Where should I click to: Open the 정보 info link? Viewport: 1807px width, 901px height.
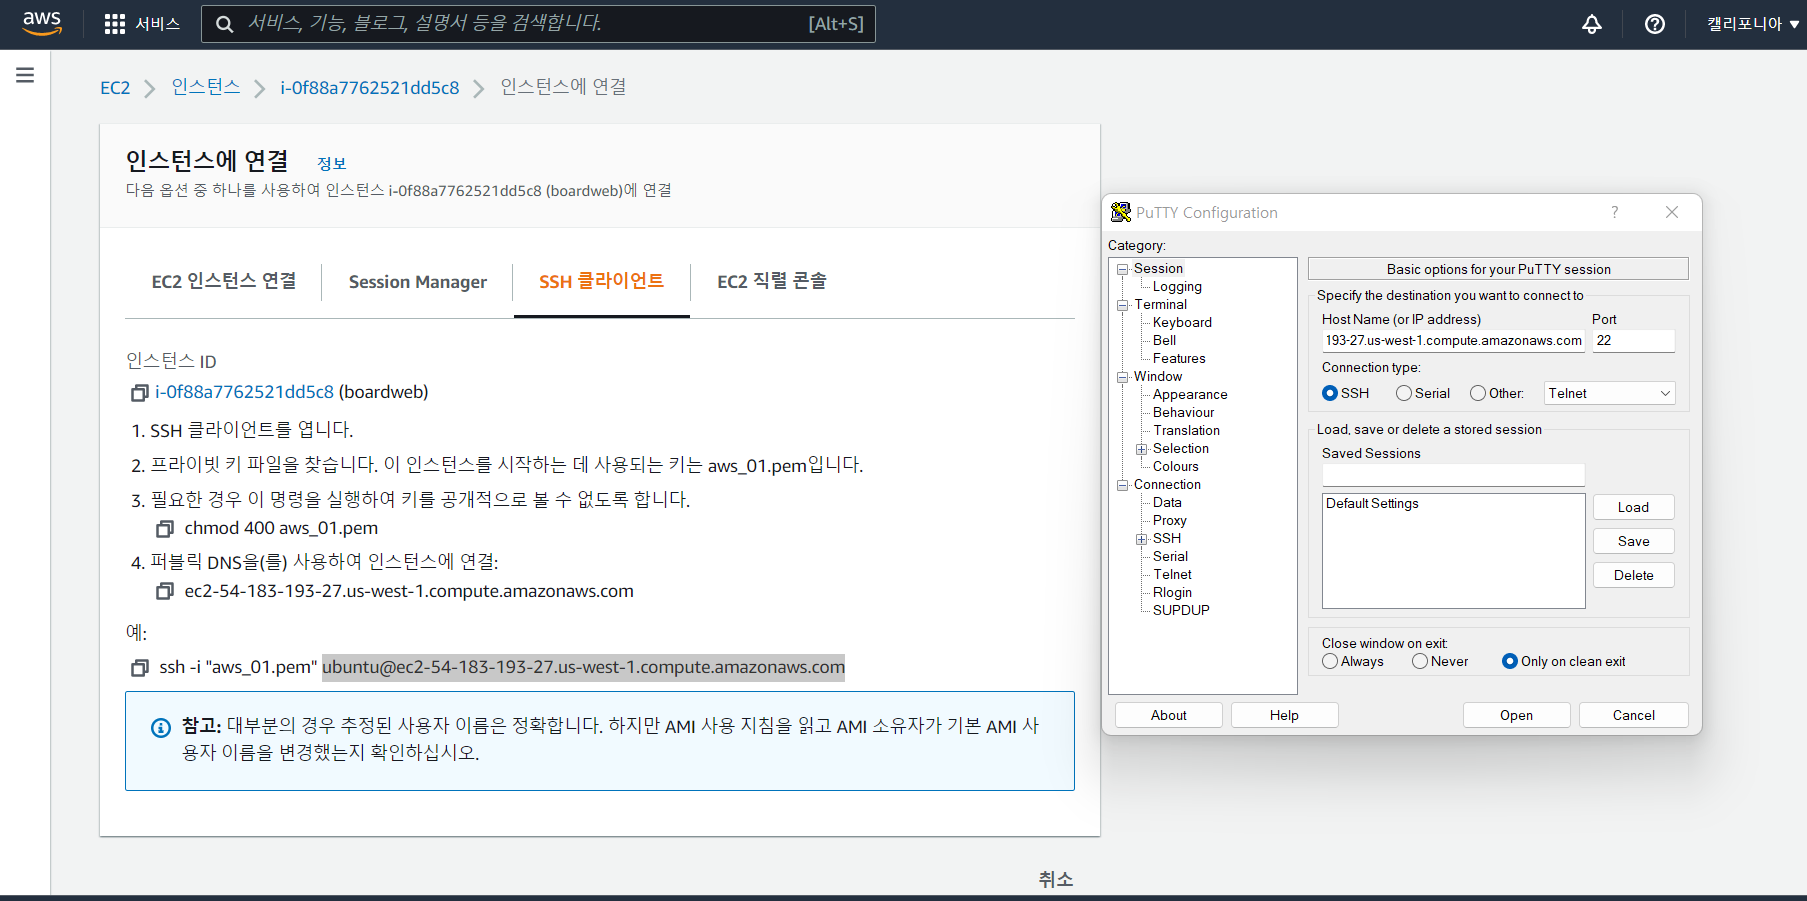[332, 164]
